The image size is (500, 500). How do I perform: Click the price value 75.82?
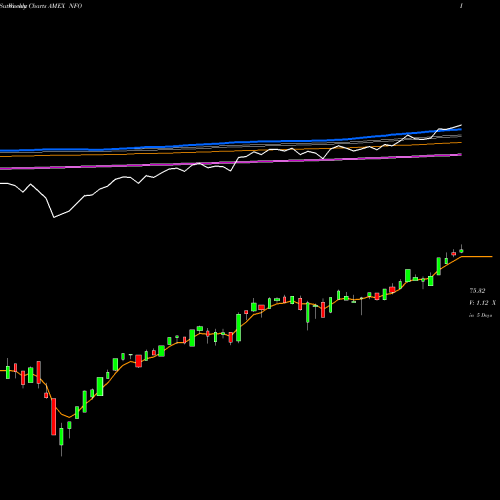tap(477, 291)
